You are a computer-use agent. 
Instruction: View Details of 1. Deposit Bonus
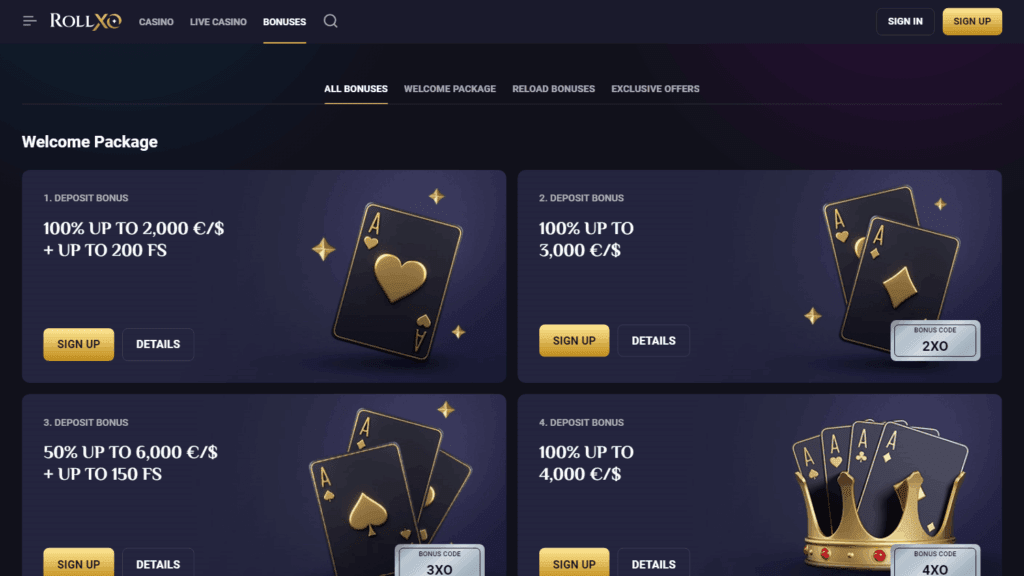tap(158, 344)
